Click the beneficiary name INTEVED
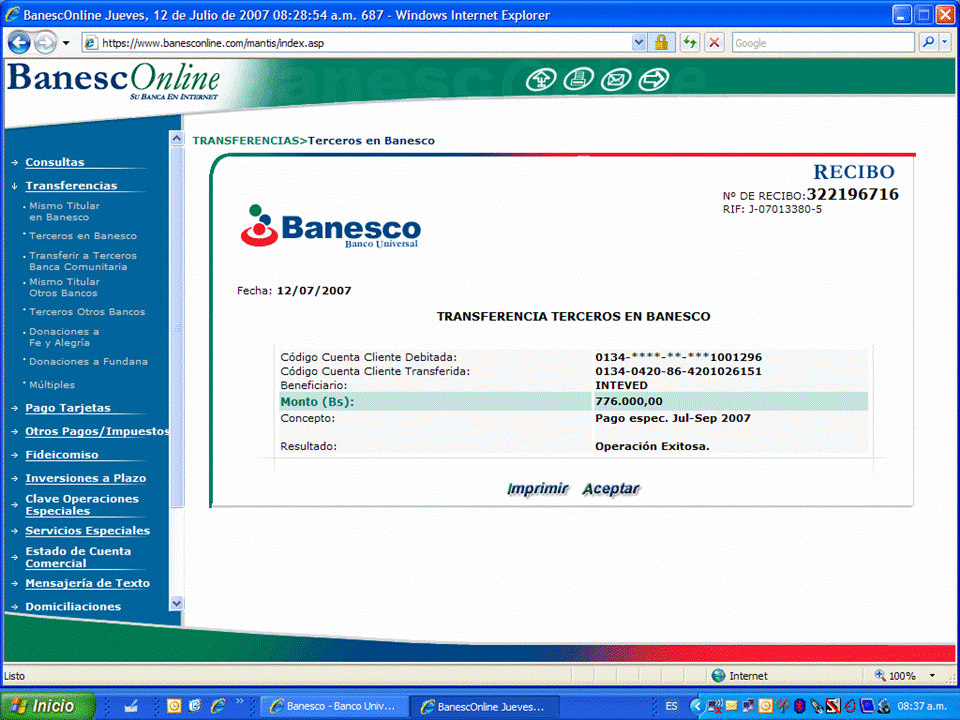 (621, 385)
